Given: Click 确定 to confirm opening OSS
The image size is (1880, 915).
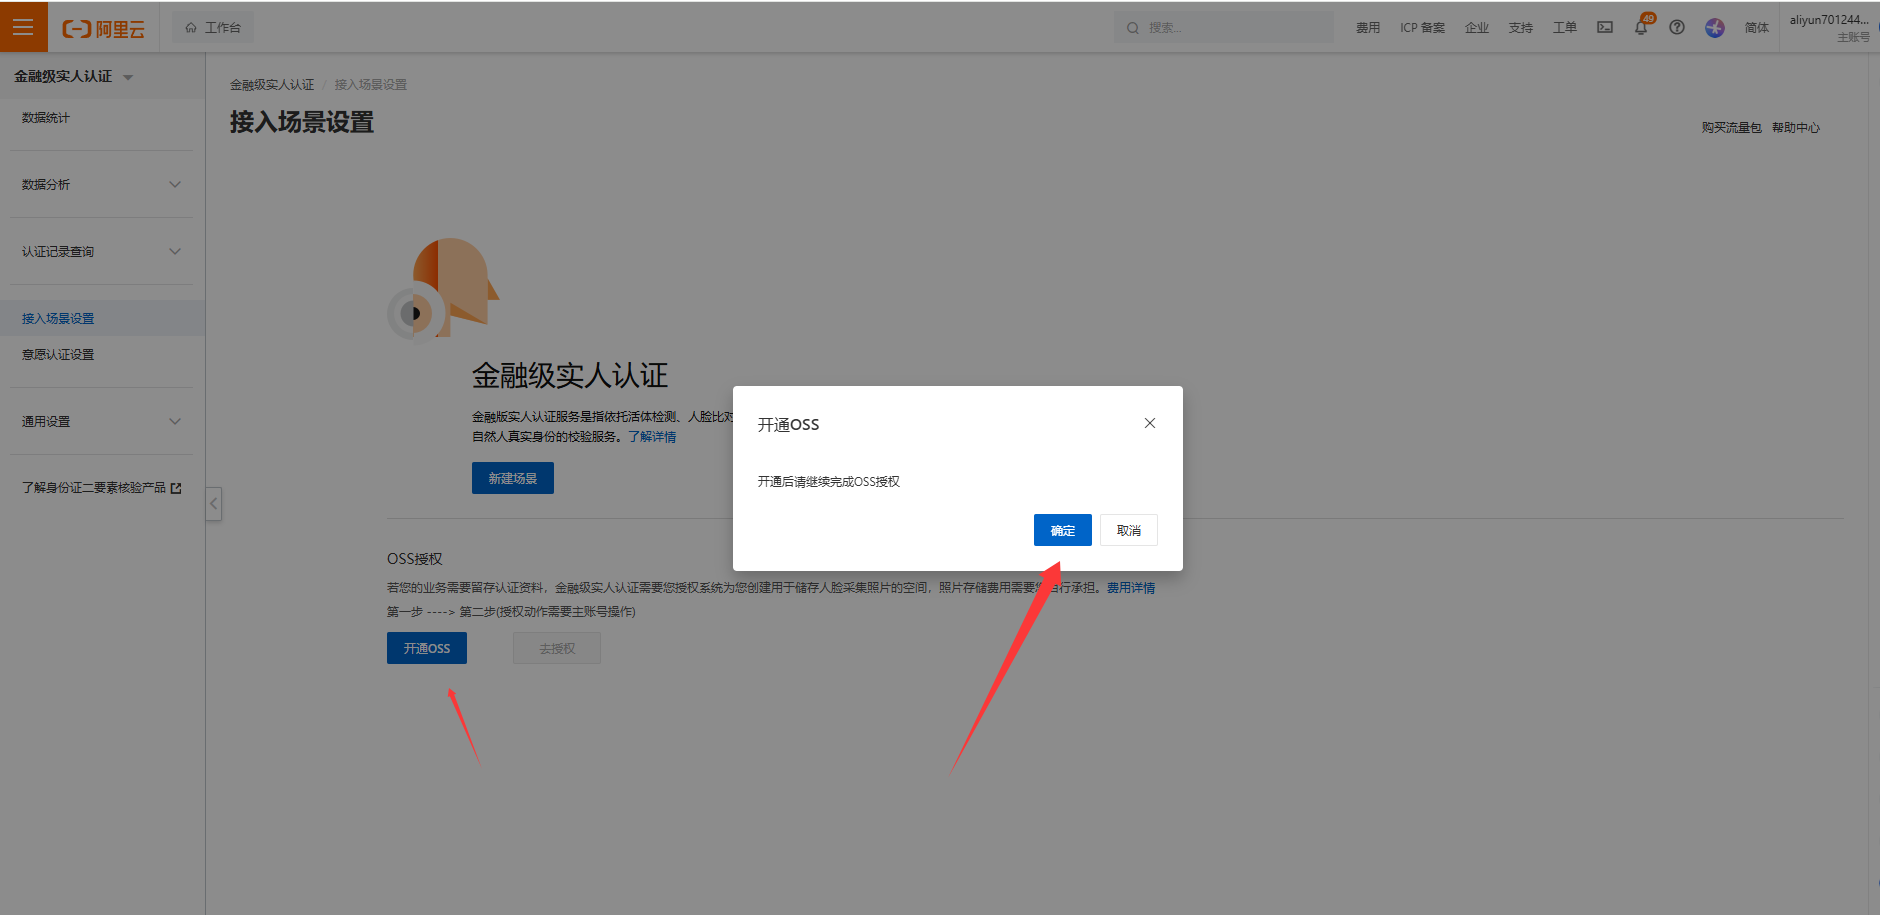Looking at the screenshot, I should coord(1062,530).
